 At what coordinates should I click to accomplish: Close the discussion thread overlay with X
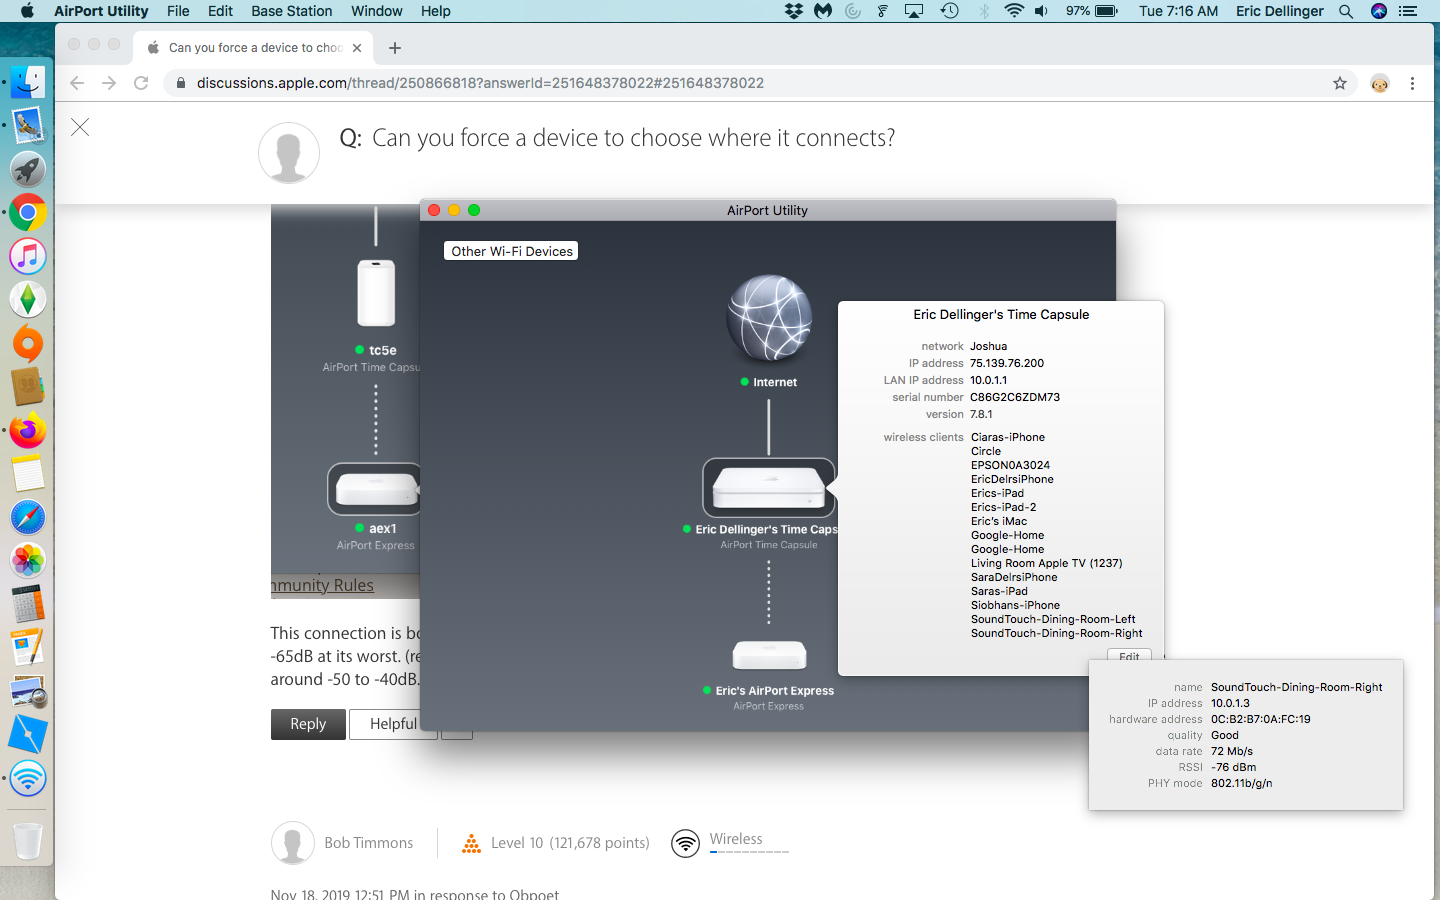pyautogui.click(x=80, y=127)
